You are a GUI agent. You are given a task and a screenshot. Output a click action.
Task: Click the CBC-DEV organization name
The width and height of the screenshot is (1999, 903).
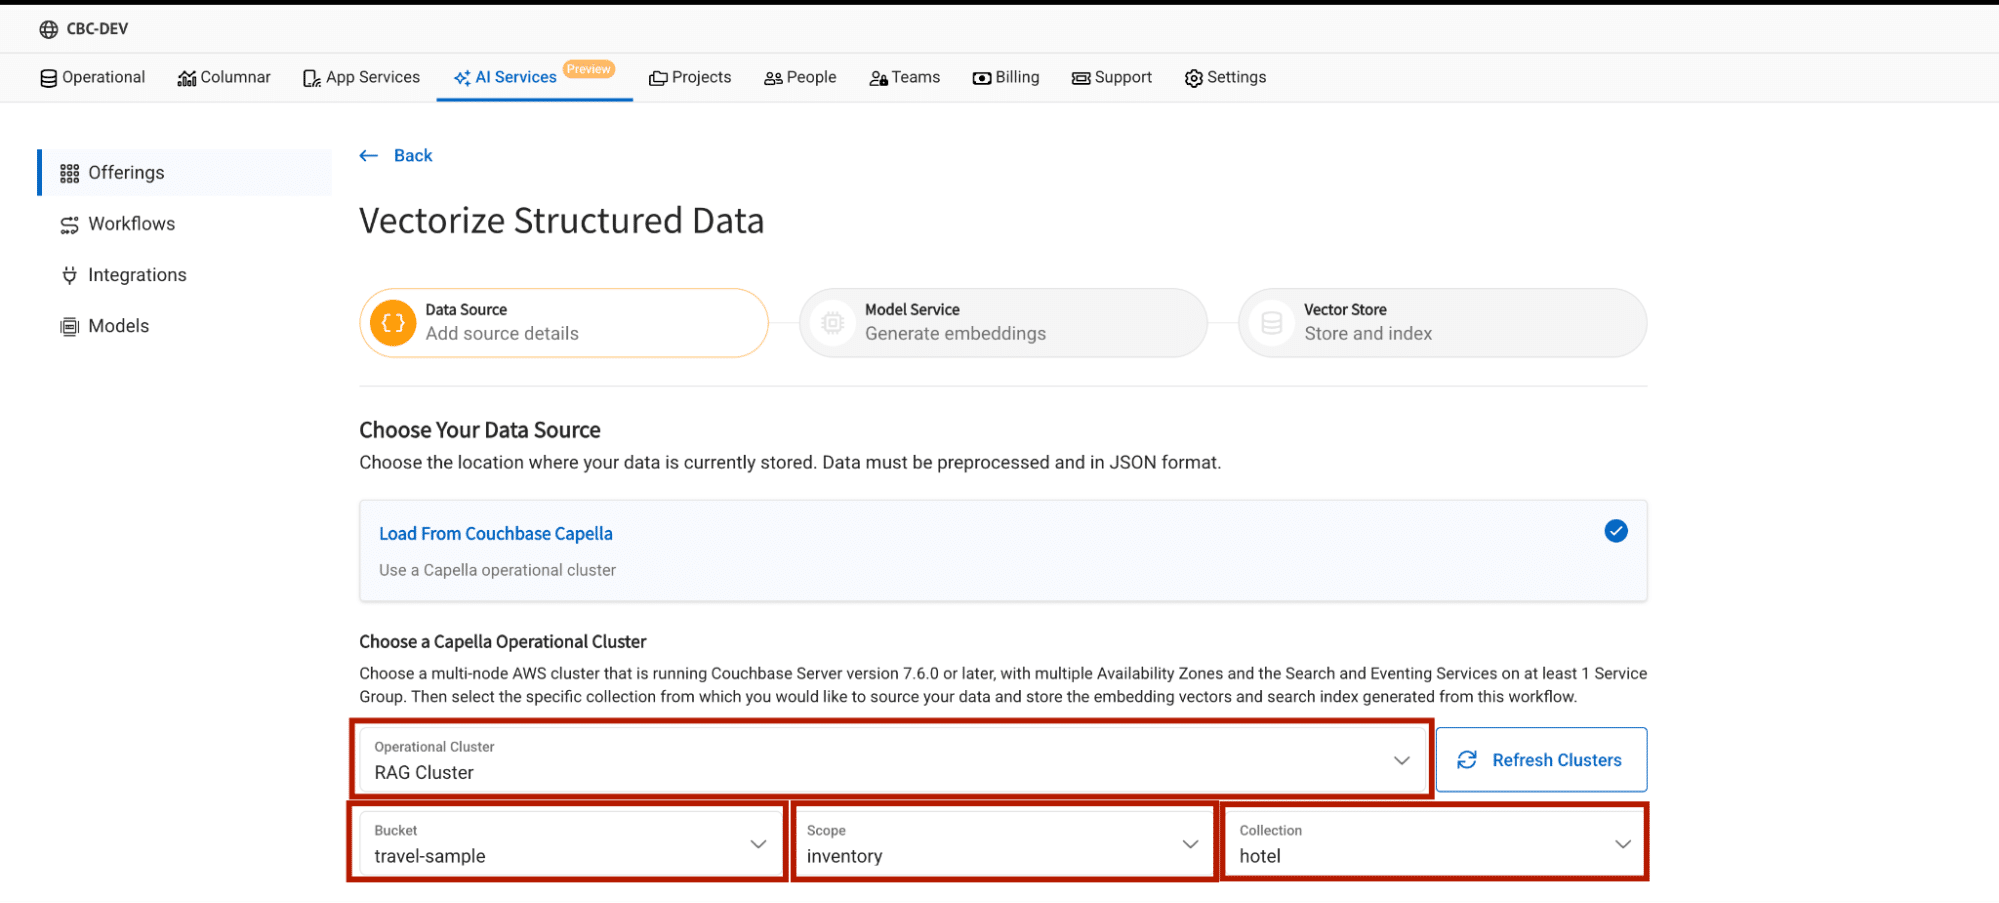[x=97, y=29]
